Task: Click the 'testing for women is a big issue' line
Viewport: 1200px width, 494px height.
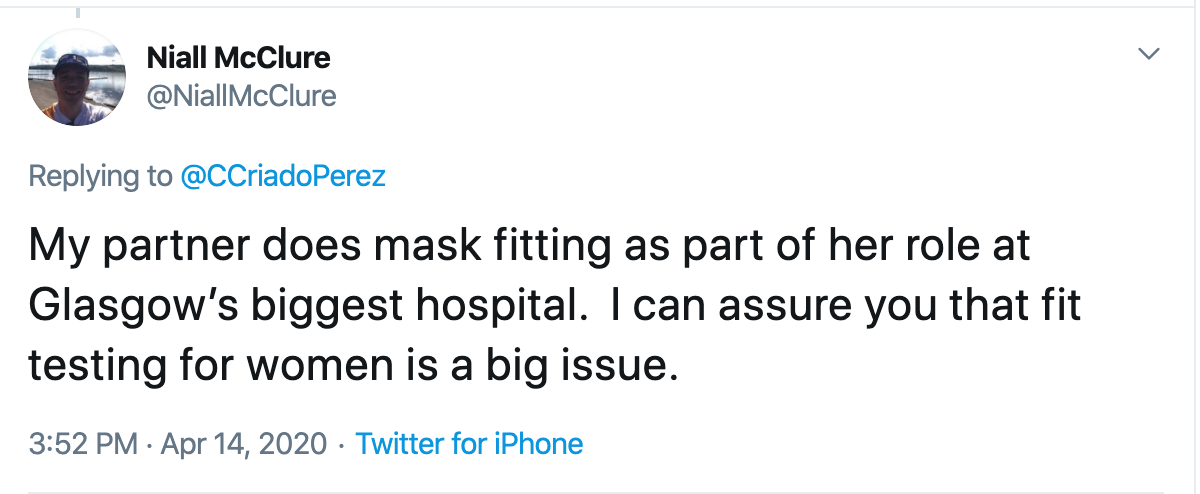Action: coord(354,366)
